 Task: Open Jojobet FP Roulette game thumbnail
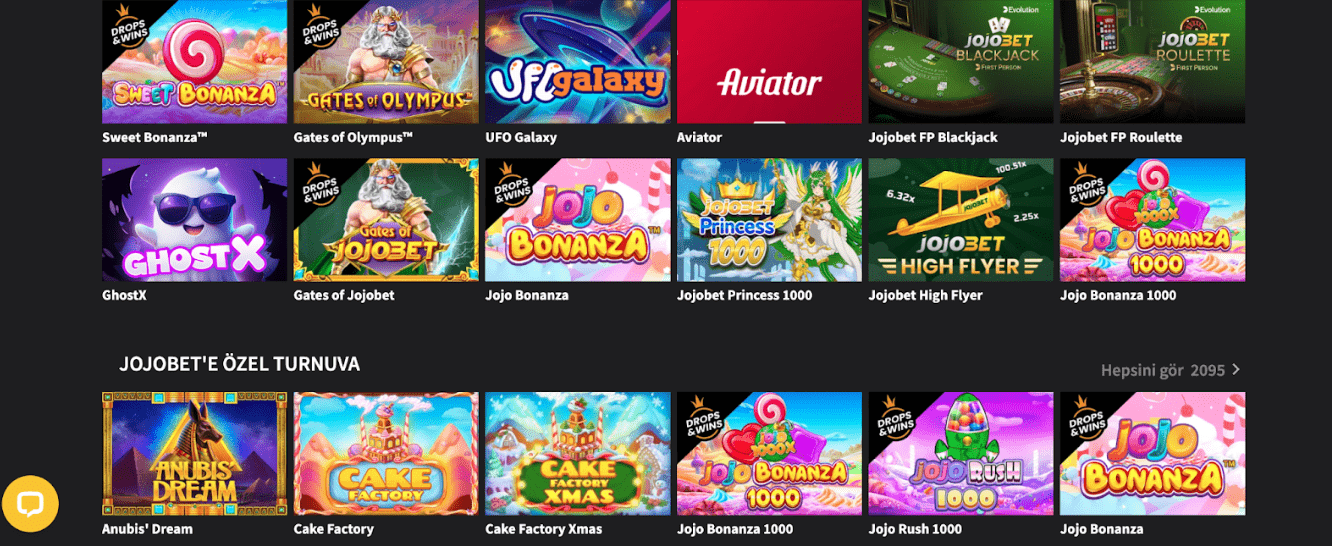[x=1153, y=61]
